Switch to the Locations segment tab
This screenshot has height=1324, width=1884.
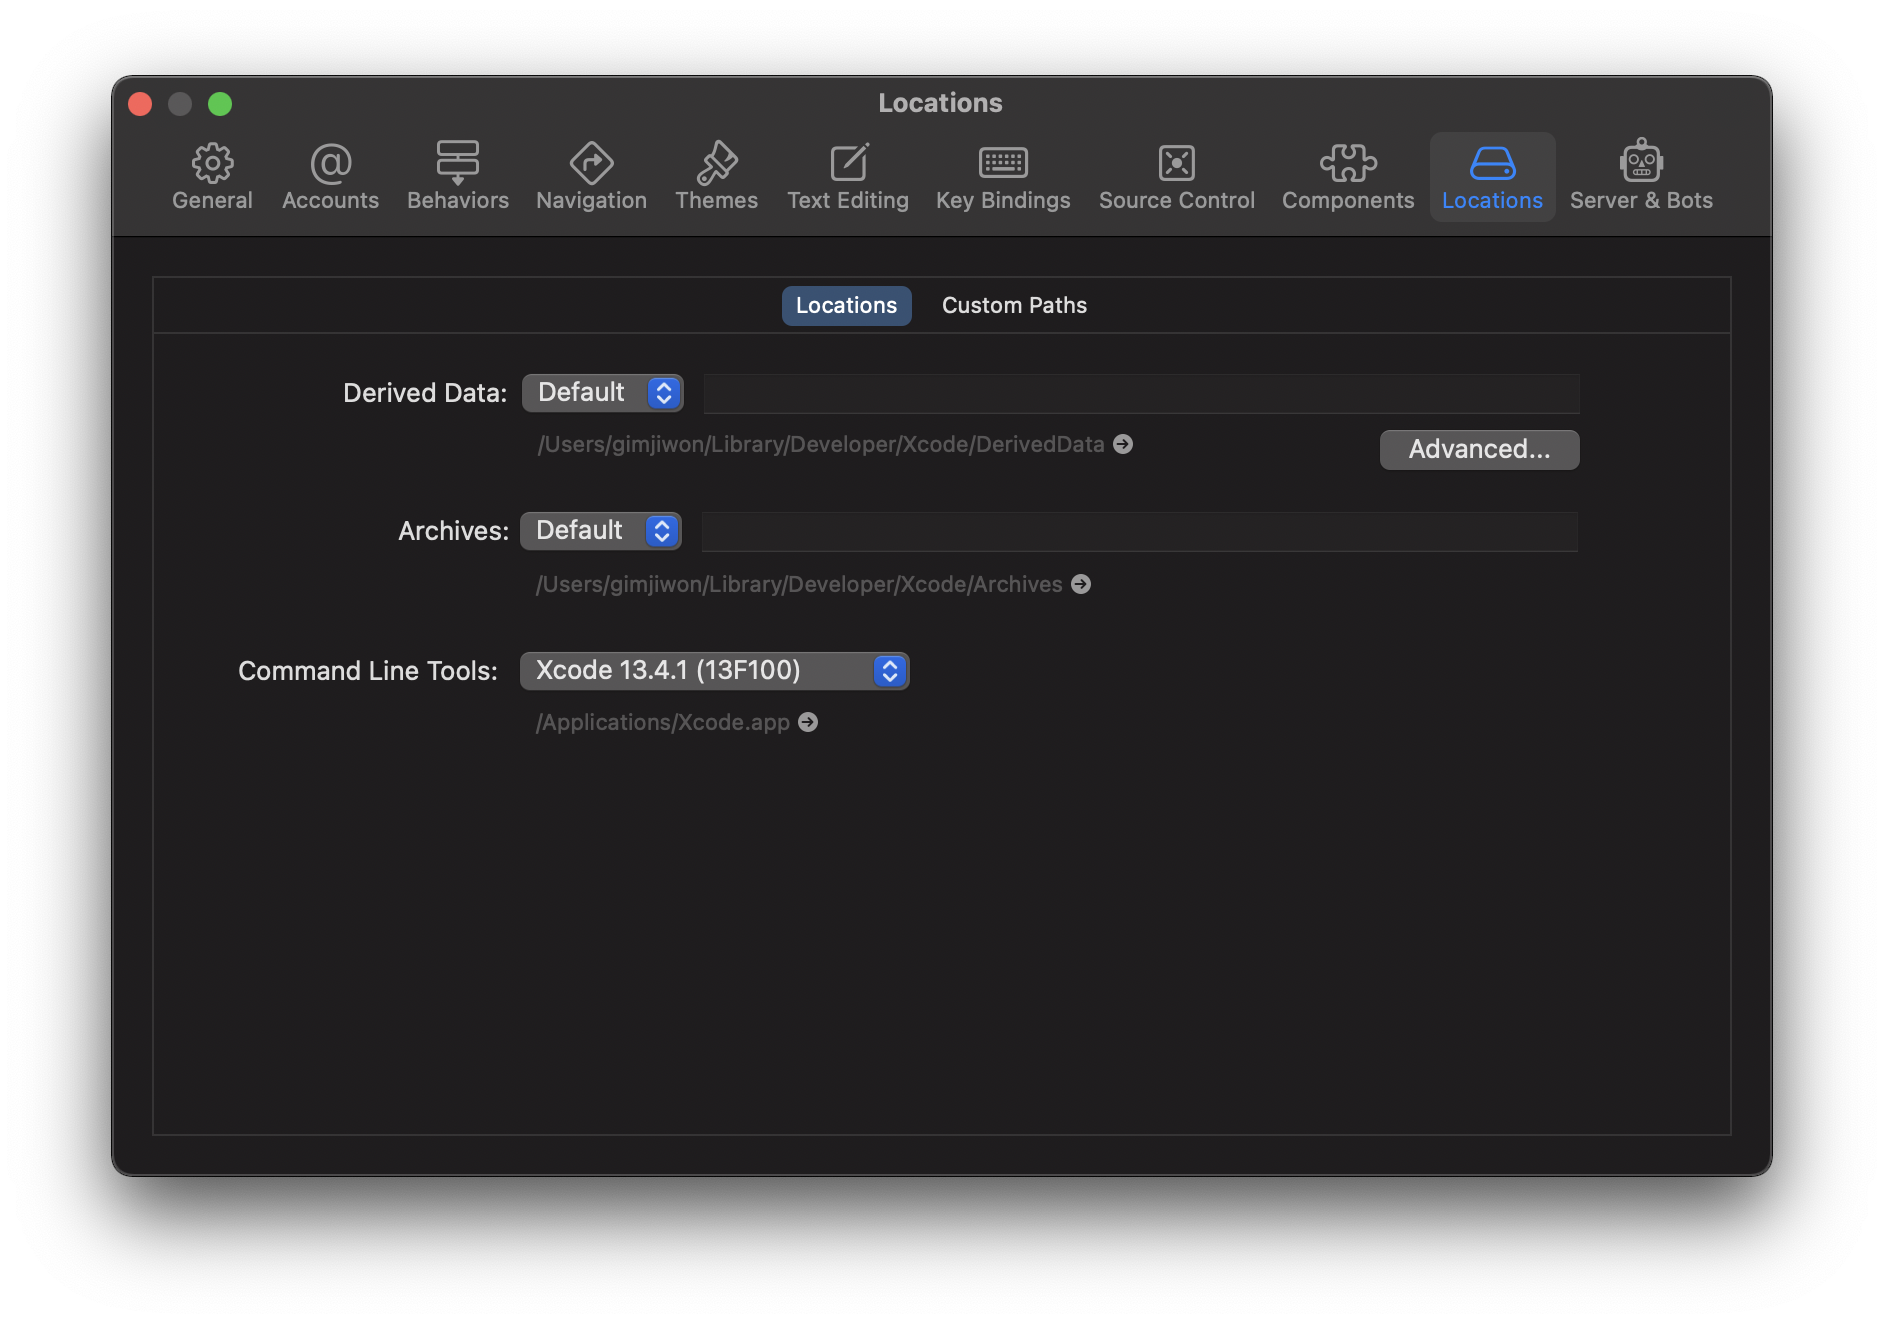(846, 306)
